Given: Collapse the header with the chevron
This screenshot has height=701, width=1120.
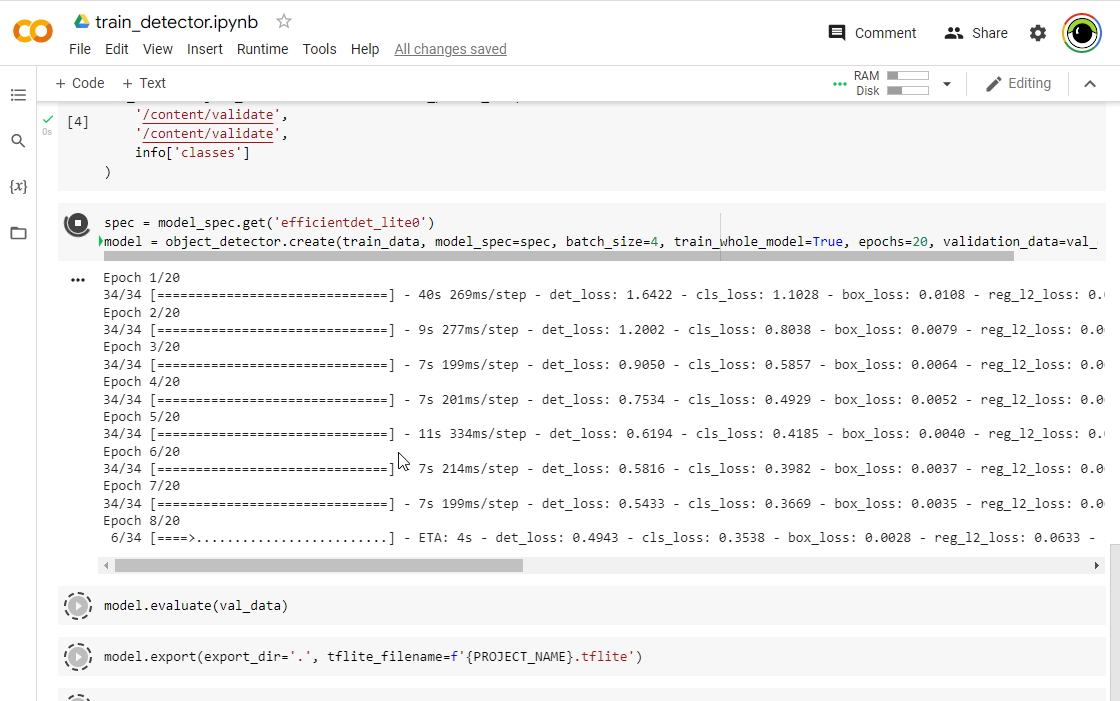Looking at the screenshot, I should coord(1090,84).
